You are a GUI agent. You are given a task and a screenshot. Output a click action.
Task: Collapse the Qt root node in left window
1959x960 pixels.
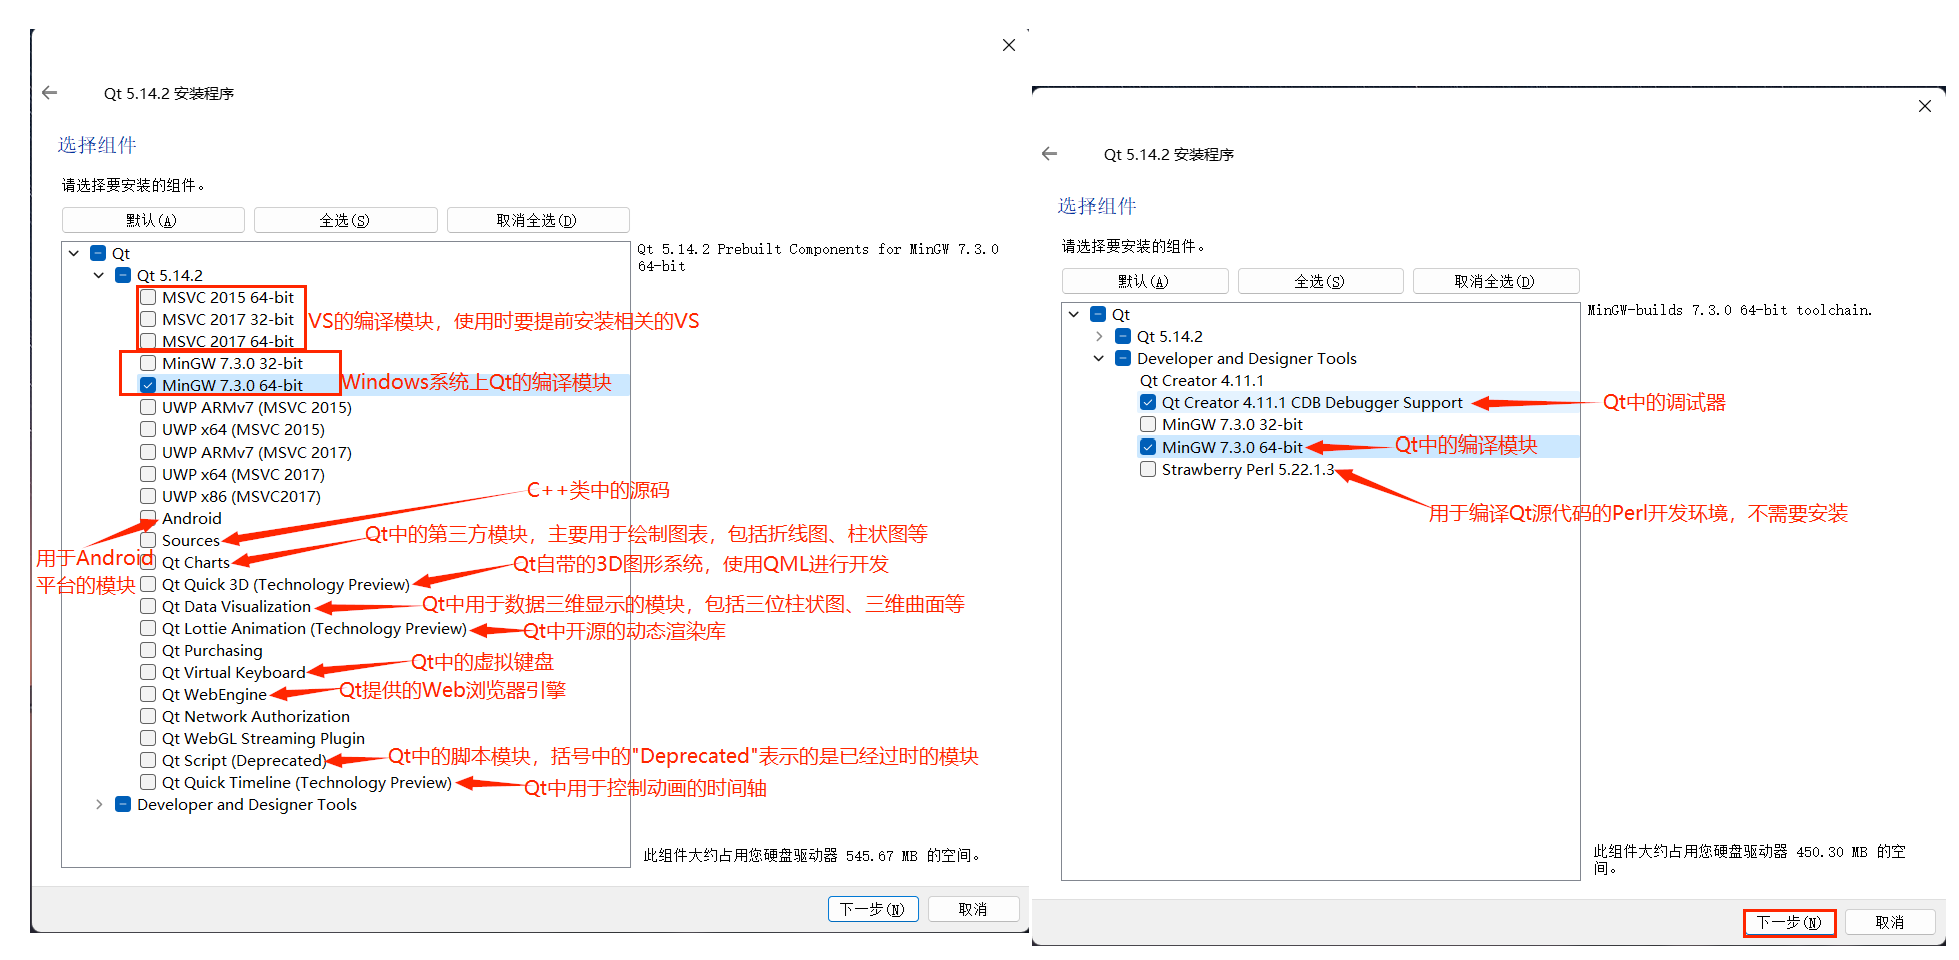(x=74, y=253)
